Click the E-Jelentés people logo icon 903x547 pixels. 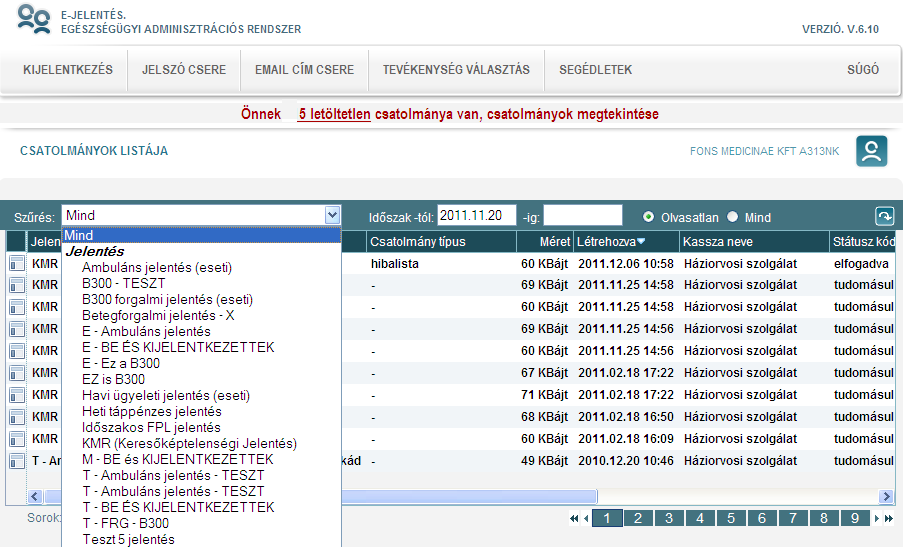coord(33,20)
